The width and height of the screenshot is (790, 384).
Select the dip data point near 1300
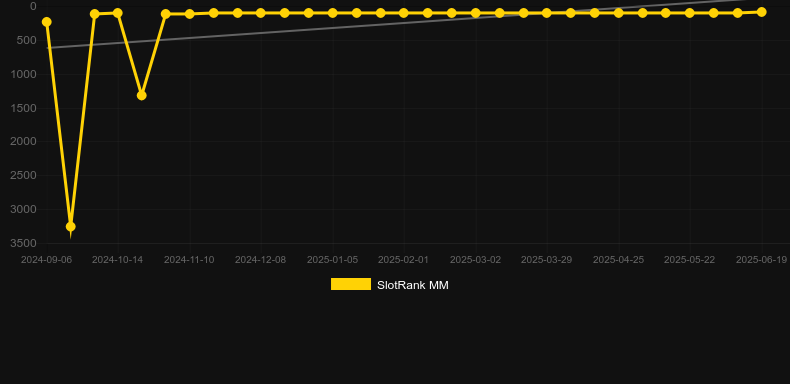point(142,95)
